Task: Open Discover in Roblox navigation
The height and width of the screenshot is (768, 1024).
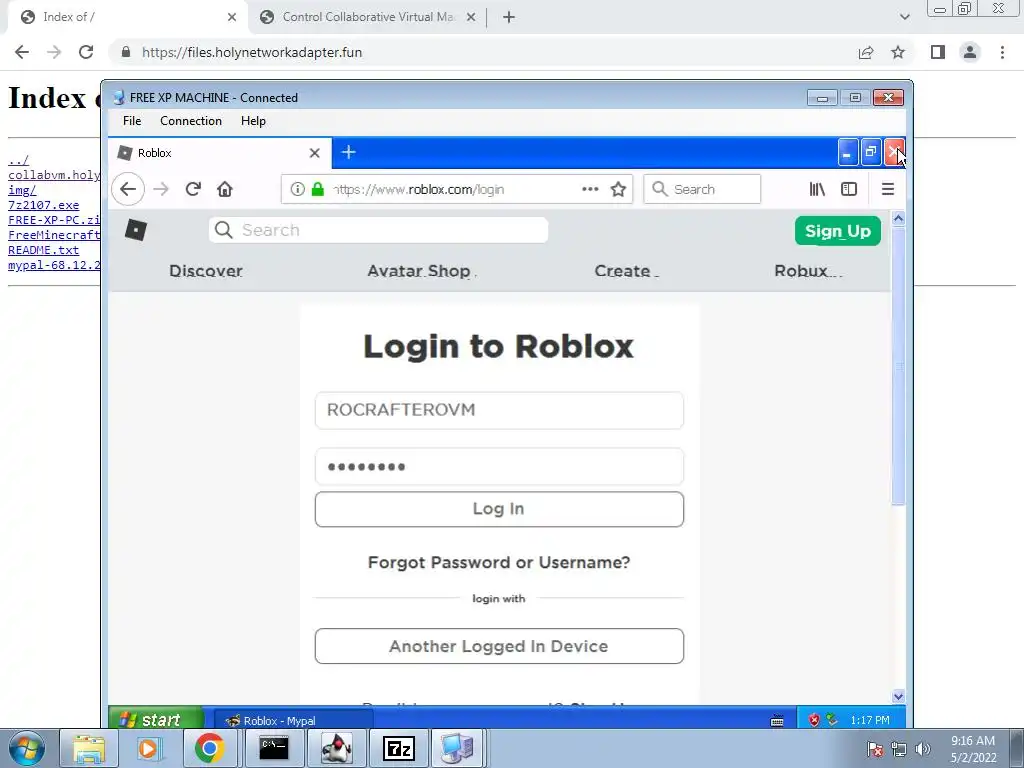Action: [206, 271]
